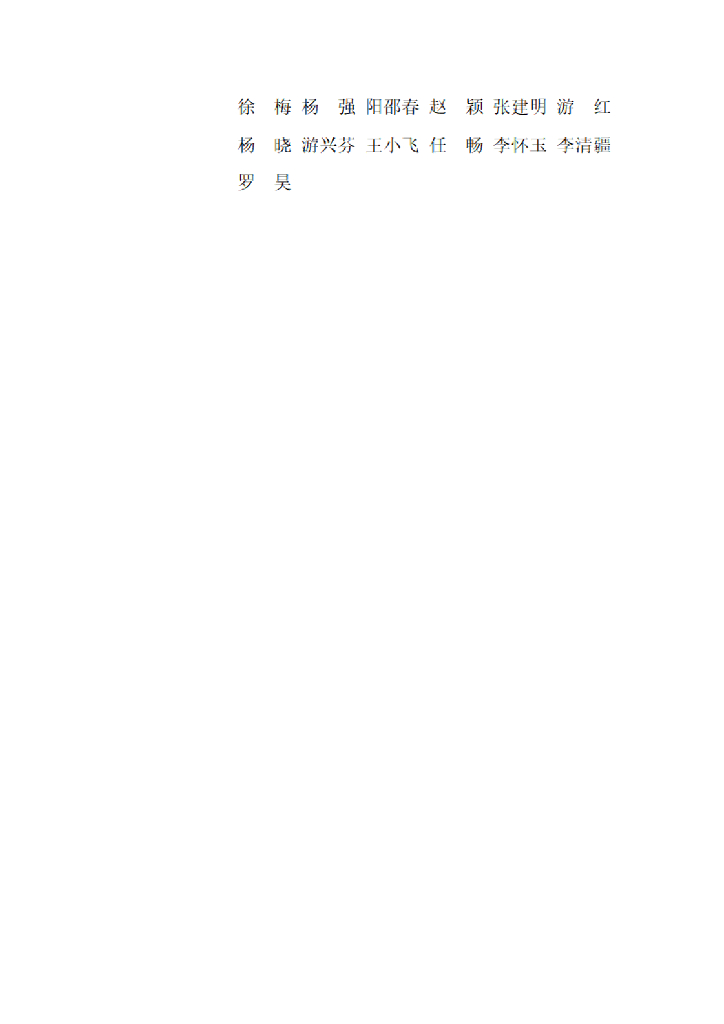Viewport: 724px width, 1024px height.
Task: Click the 杨 preceding 强
Action: [311, 106]
